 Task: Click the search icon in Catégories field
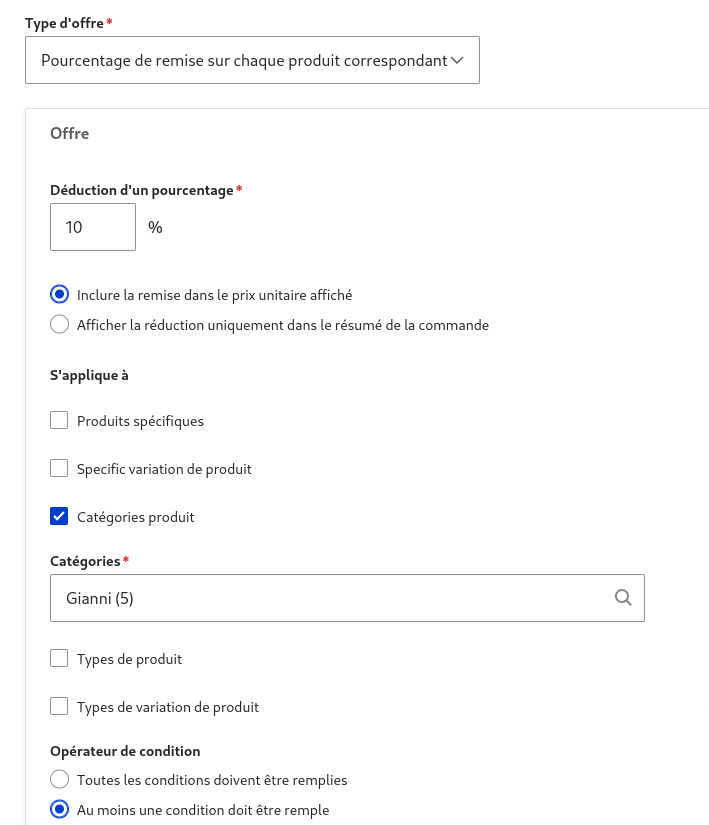[623, 598]
